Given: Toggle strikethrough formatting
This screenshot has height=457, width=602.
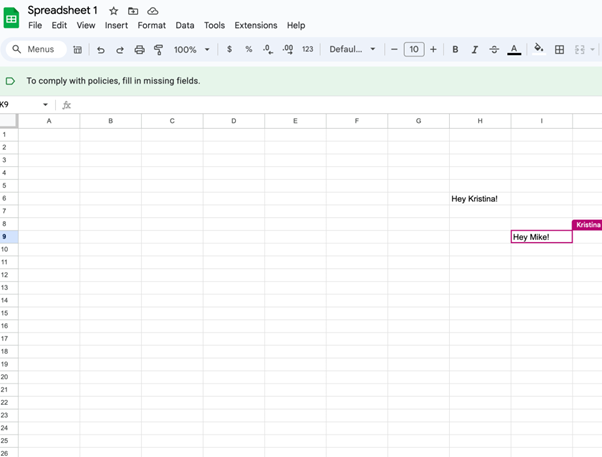Looking at the screenshot, I should click(x=494, y=49).
